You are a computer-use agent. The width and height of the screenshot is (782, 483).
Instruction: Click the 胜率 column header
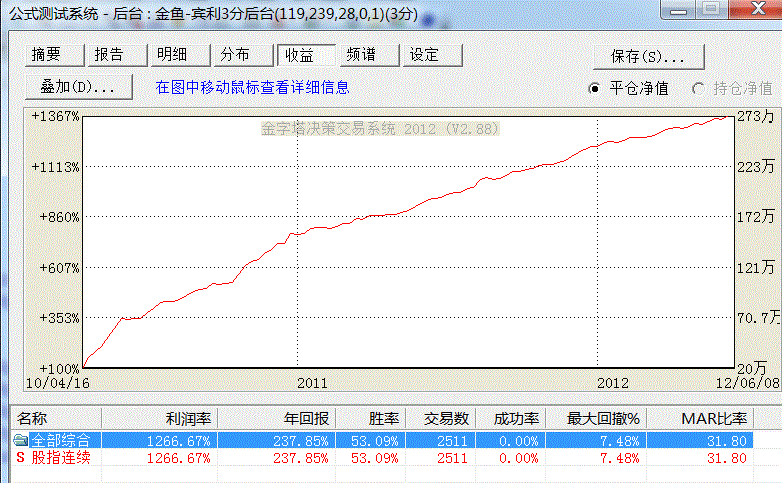pos(371,418)
